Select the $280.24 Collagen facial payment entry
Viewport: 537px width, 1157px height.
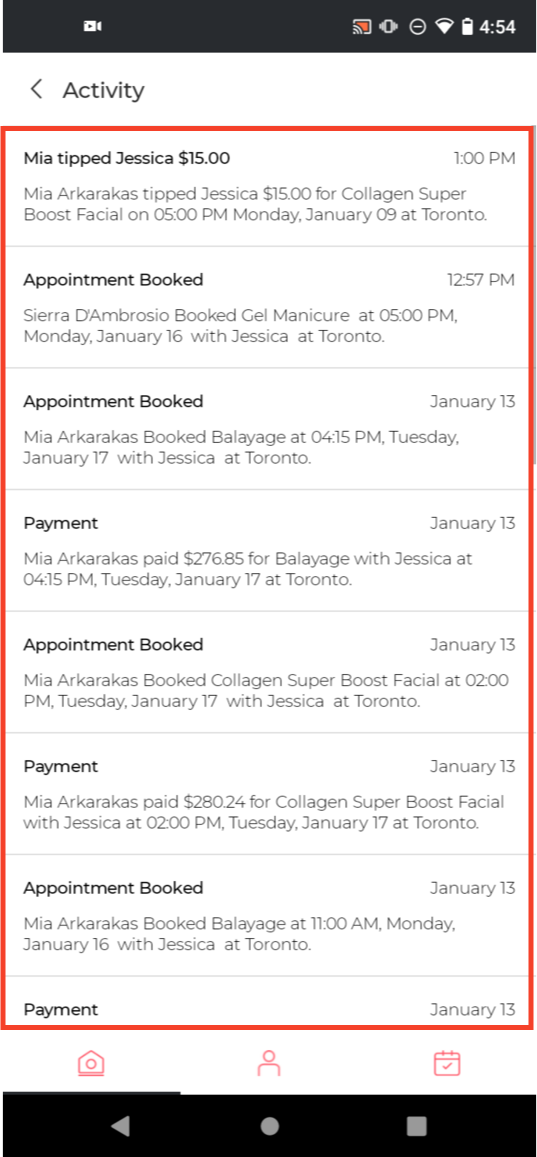tap(268, 794)
